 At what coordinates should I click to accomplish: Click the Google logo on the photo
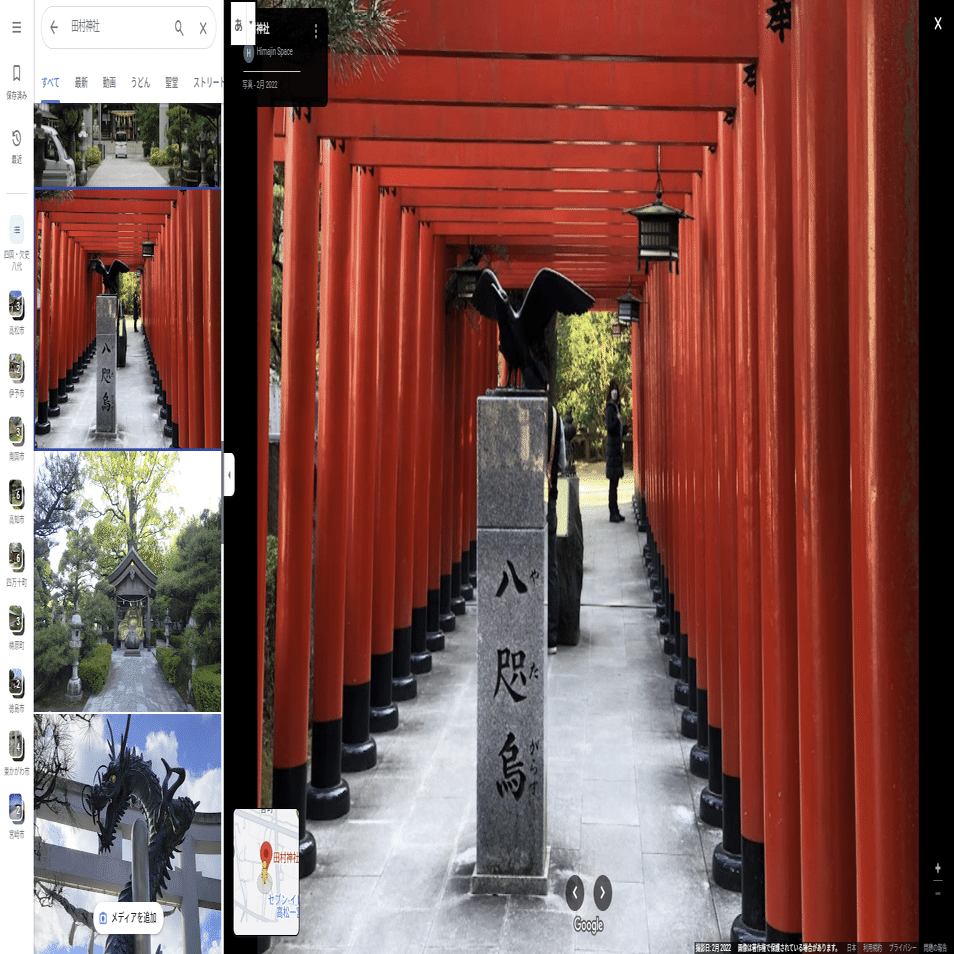(588, 925)
